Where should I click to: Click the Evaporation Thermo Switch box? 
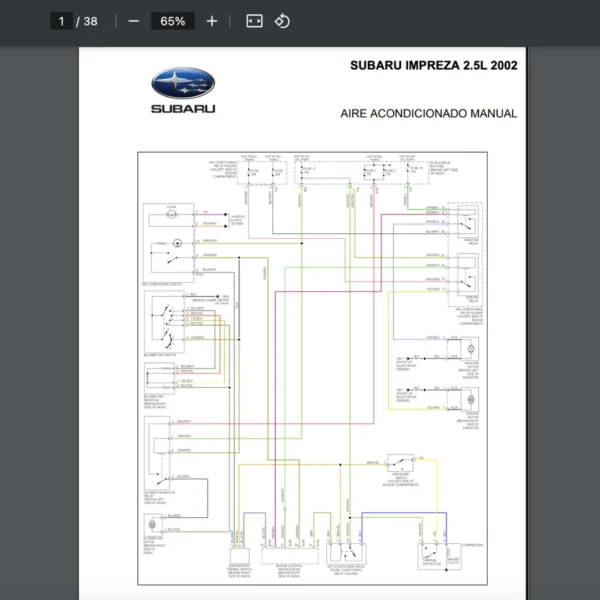coord(240,556)
